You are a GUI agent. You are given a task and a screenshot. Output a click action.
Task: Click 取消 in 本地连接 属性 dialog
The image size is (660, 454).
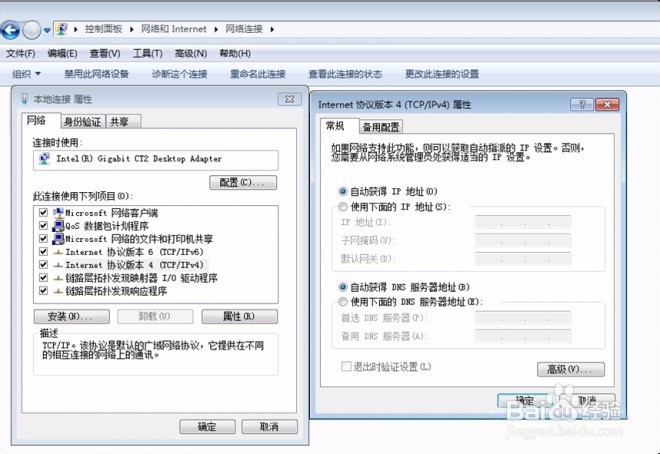[x=269, y=426]
